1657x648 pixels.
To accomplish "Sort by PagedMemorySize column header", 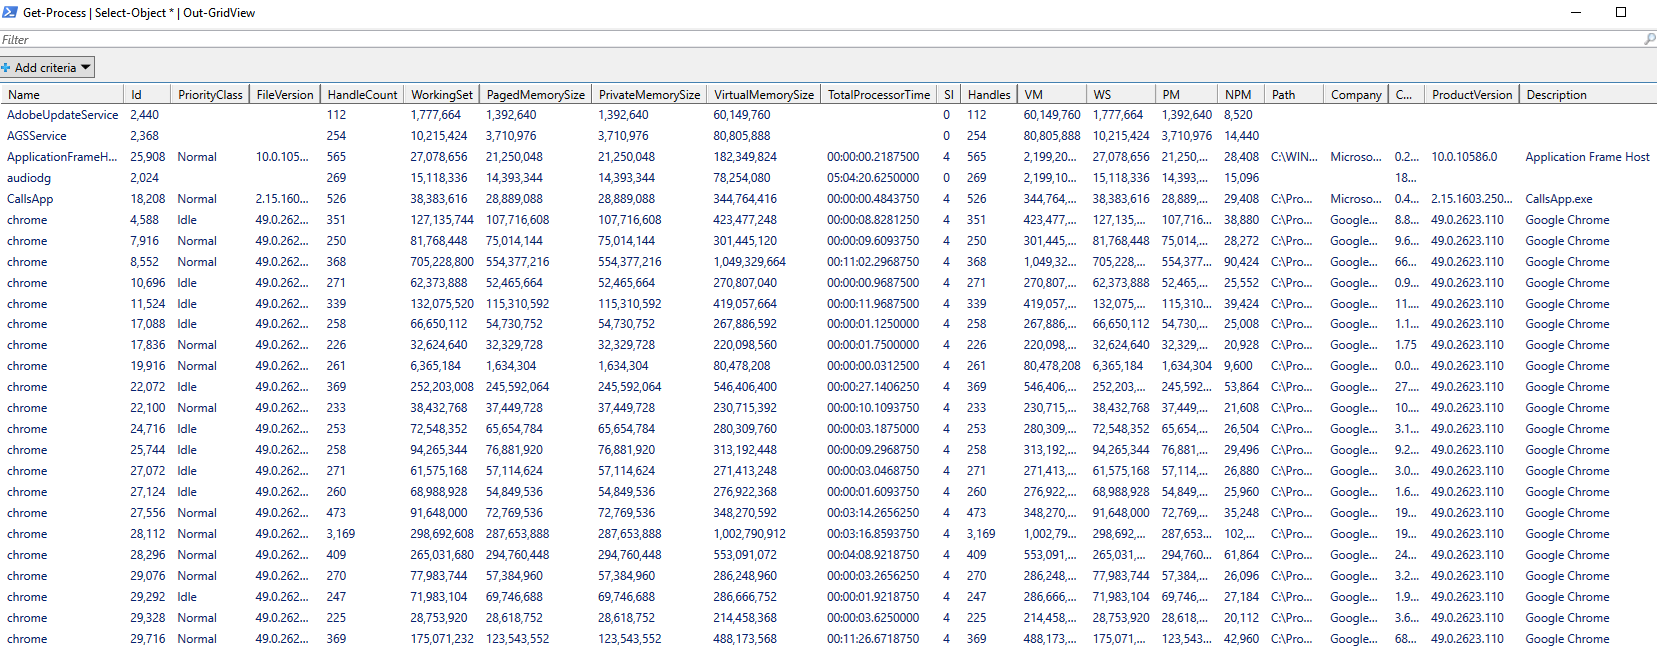I will [535, 95].
